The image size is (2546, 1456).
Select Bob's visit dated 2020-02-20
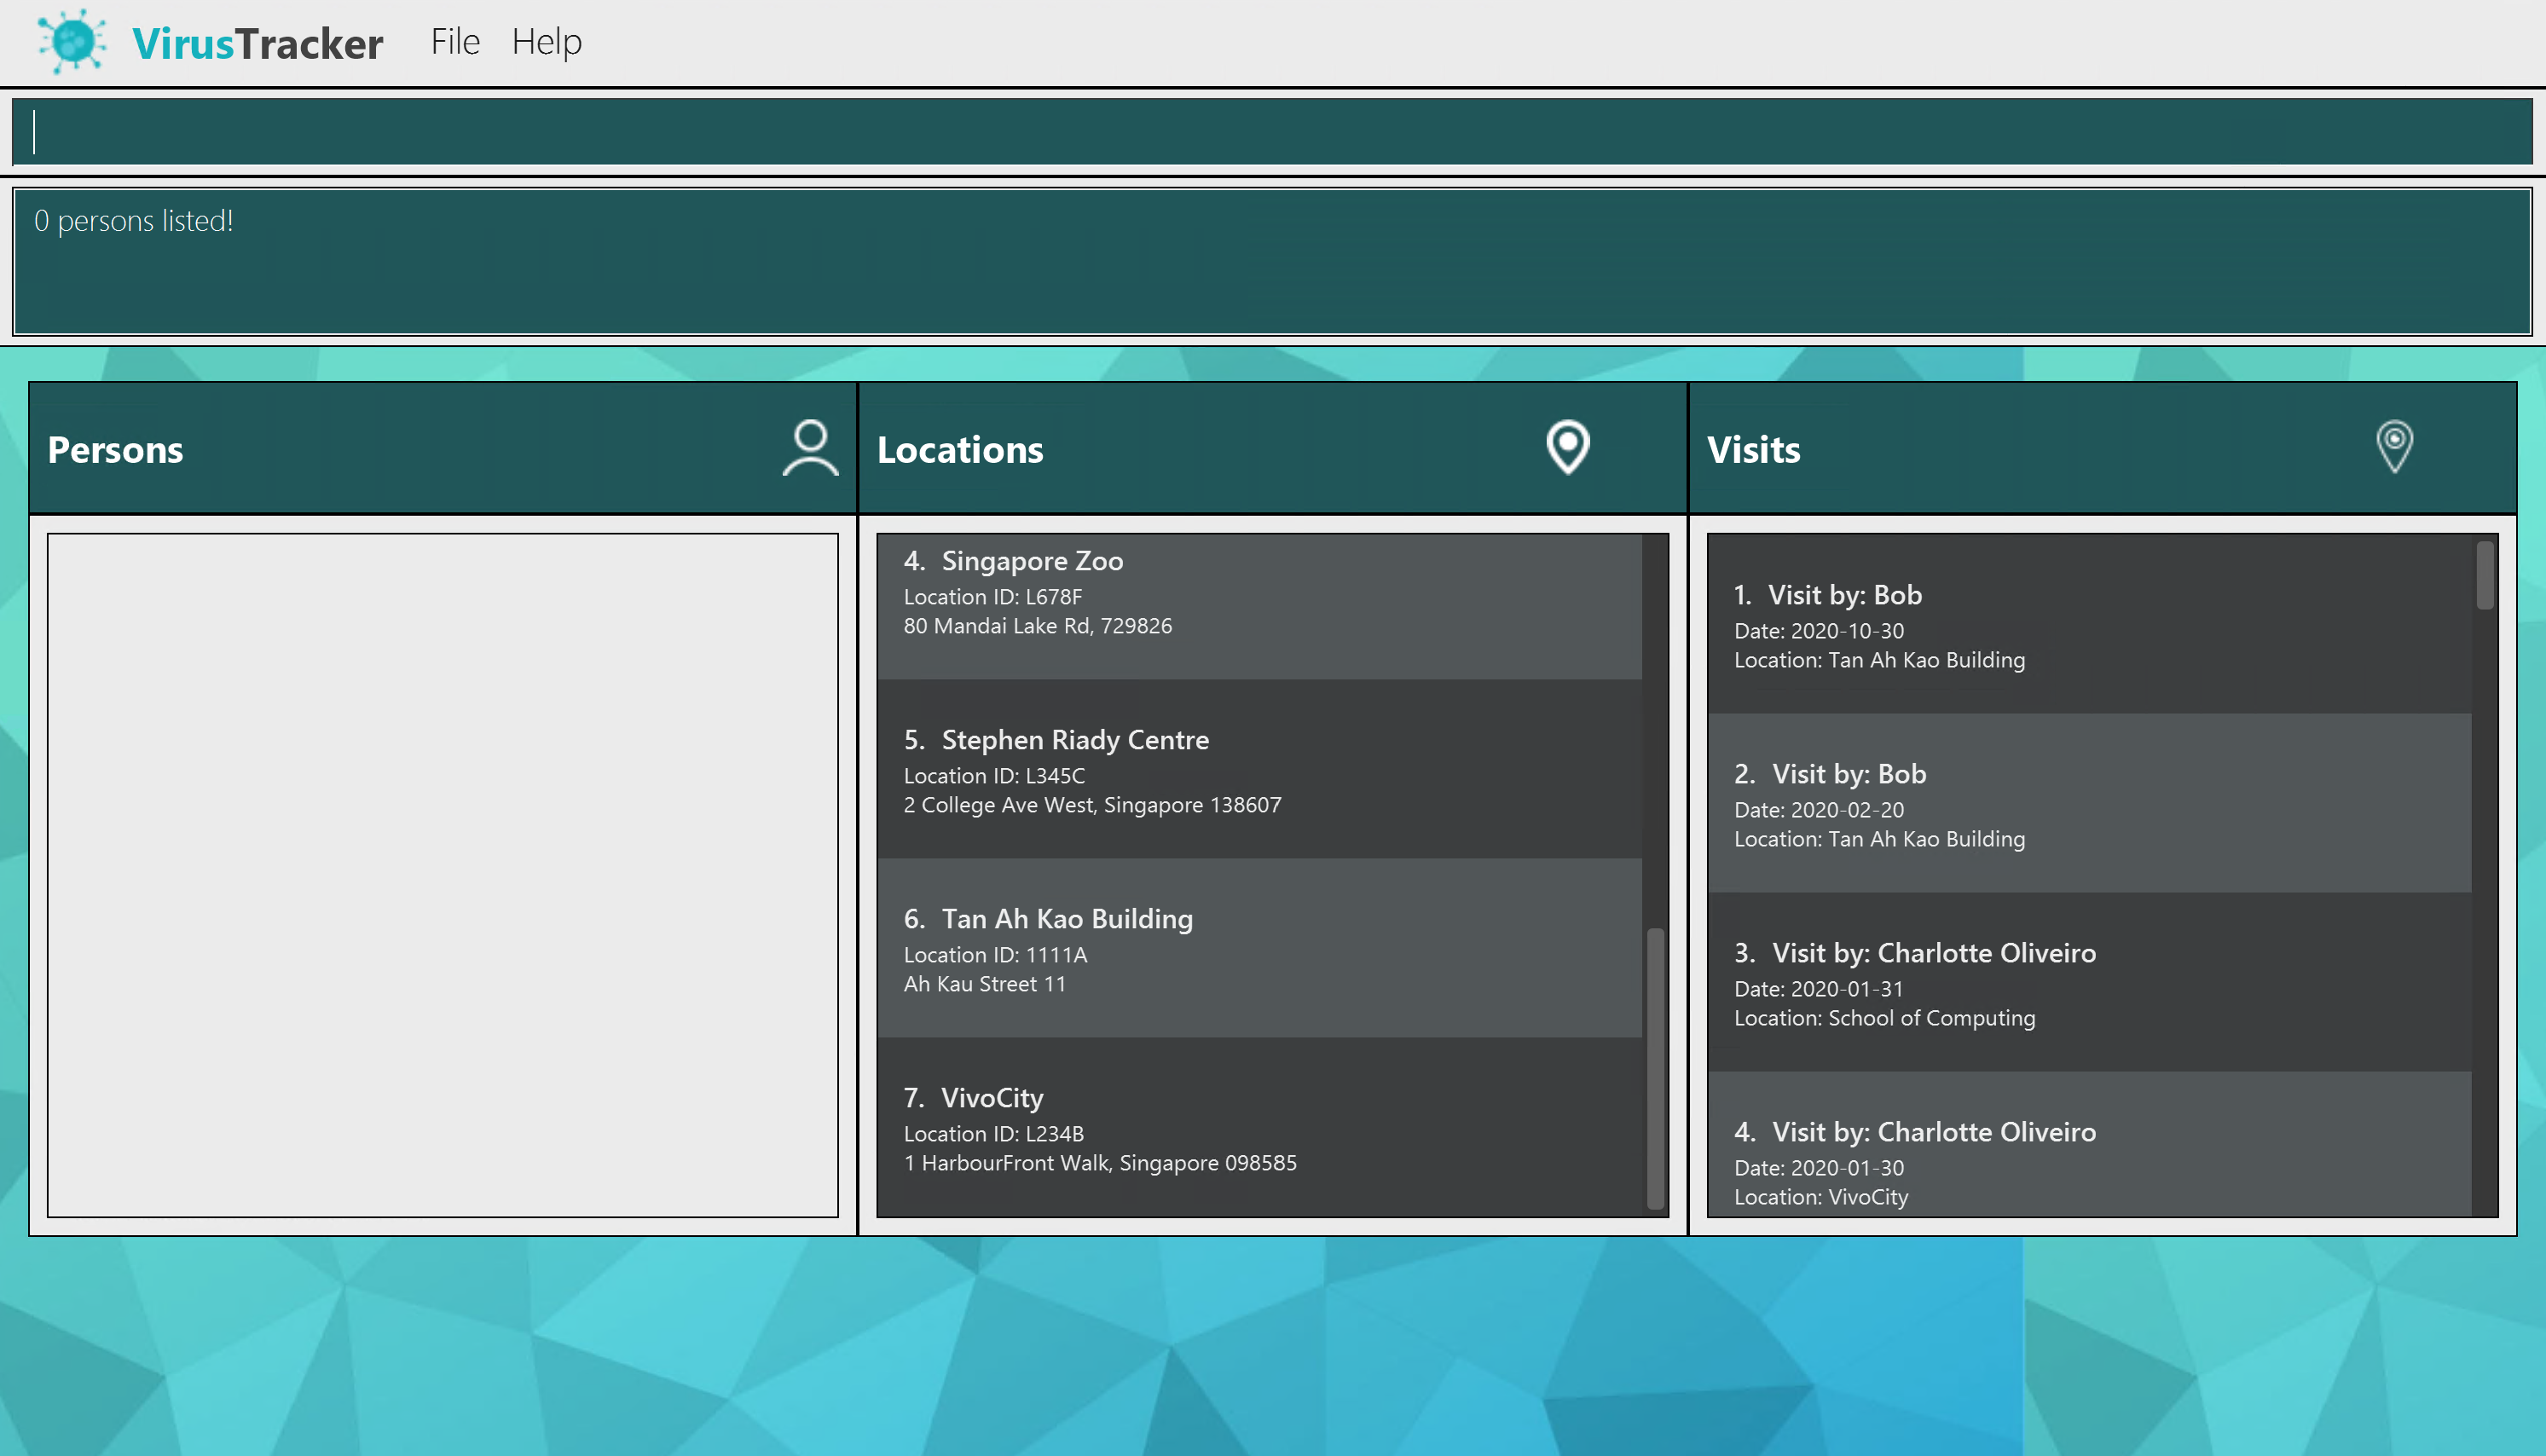coord(2088,804)
